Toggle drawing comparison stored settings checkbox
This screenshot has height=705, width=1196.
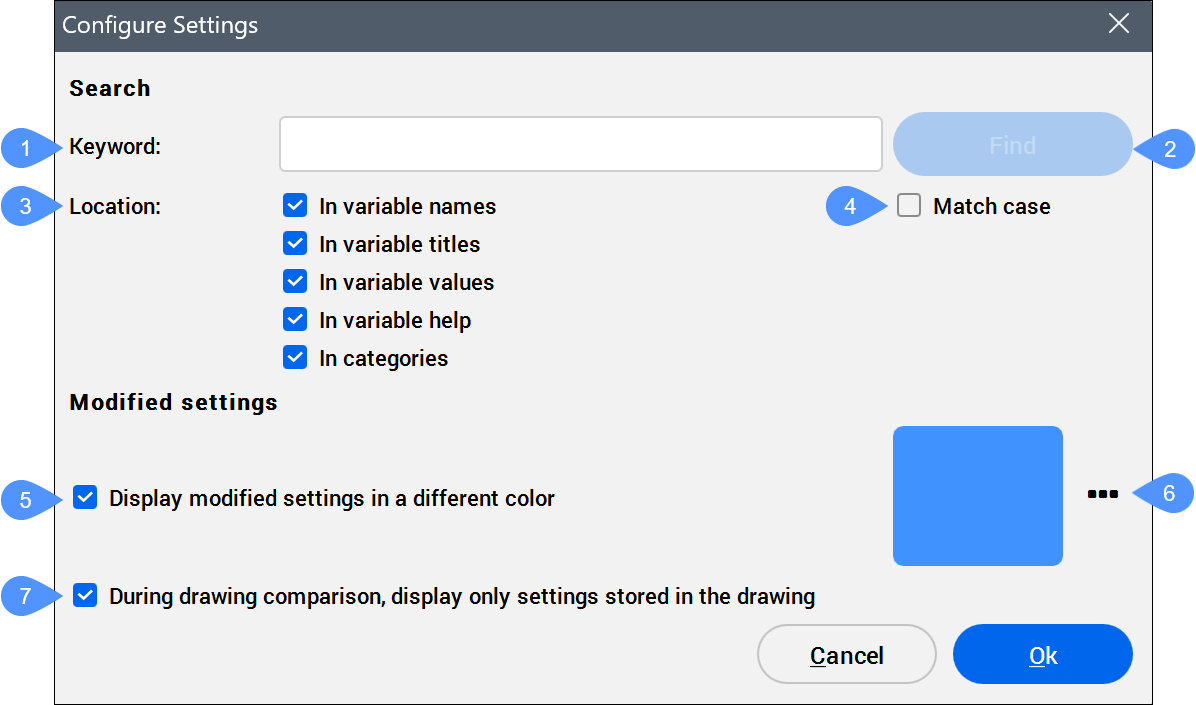pyautogui.click(x=86, y=596)
